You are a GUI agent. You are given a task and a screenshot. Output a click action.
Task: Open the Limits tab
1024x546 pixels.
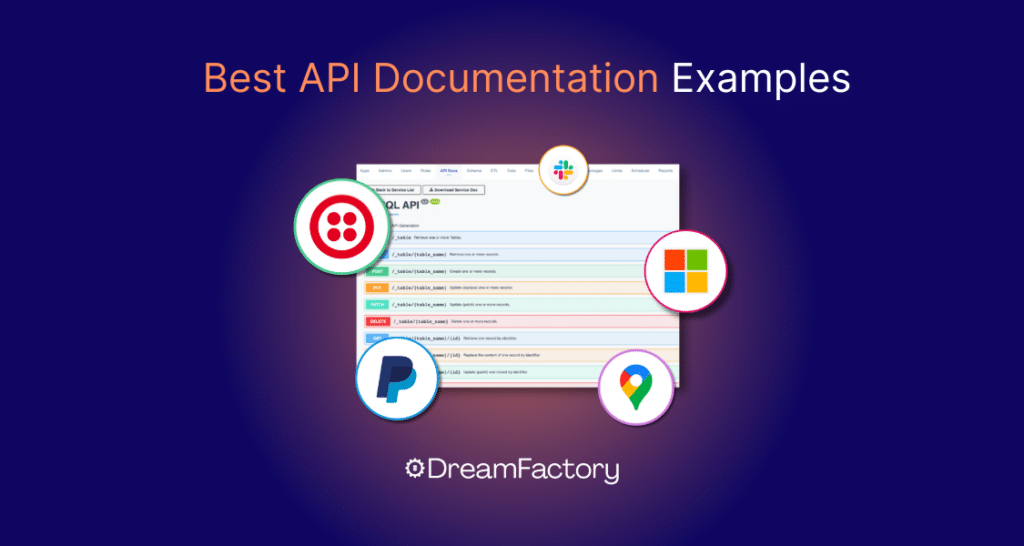(616, 170)
